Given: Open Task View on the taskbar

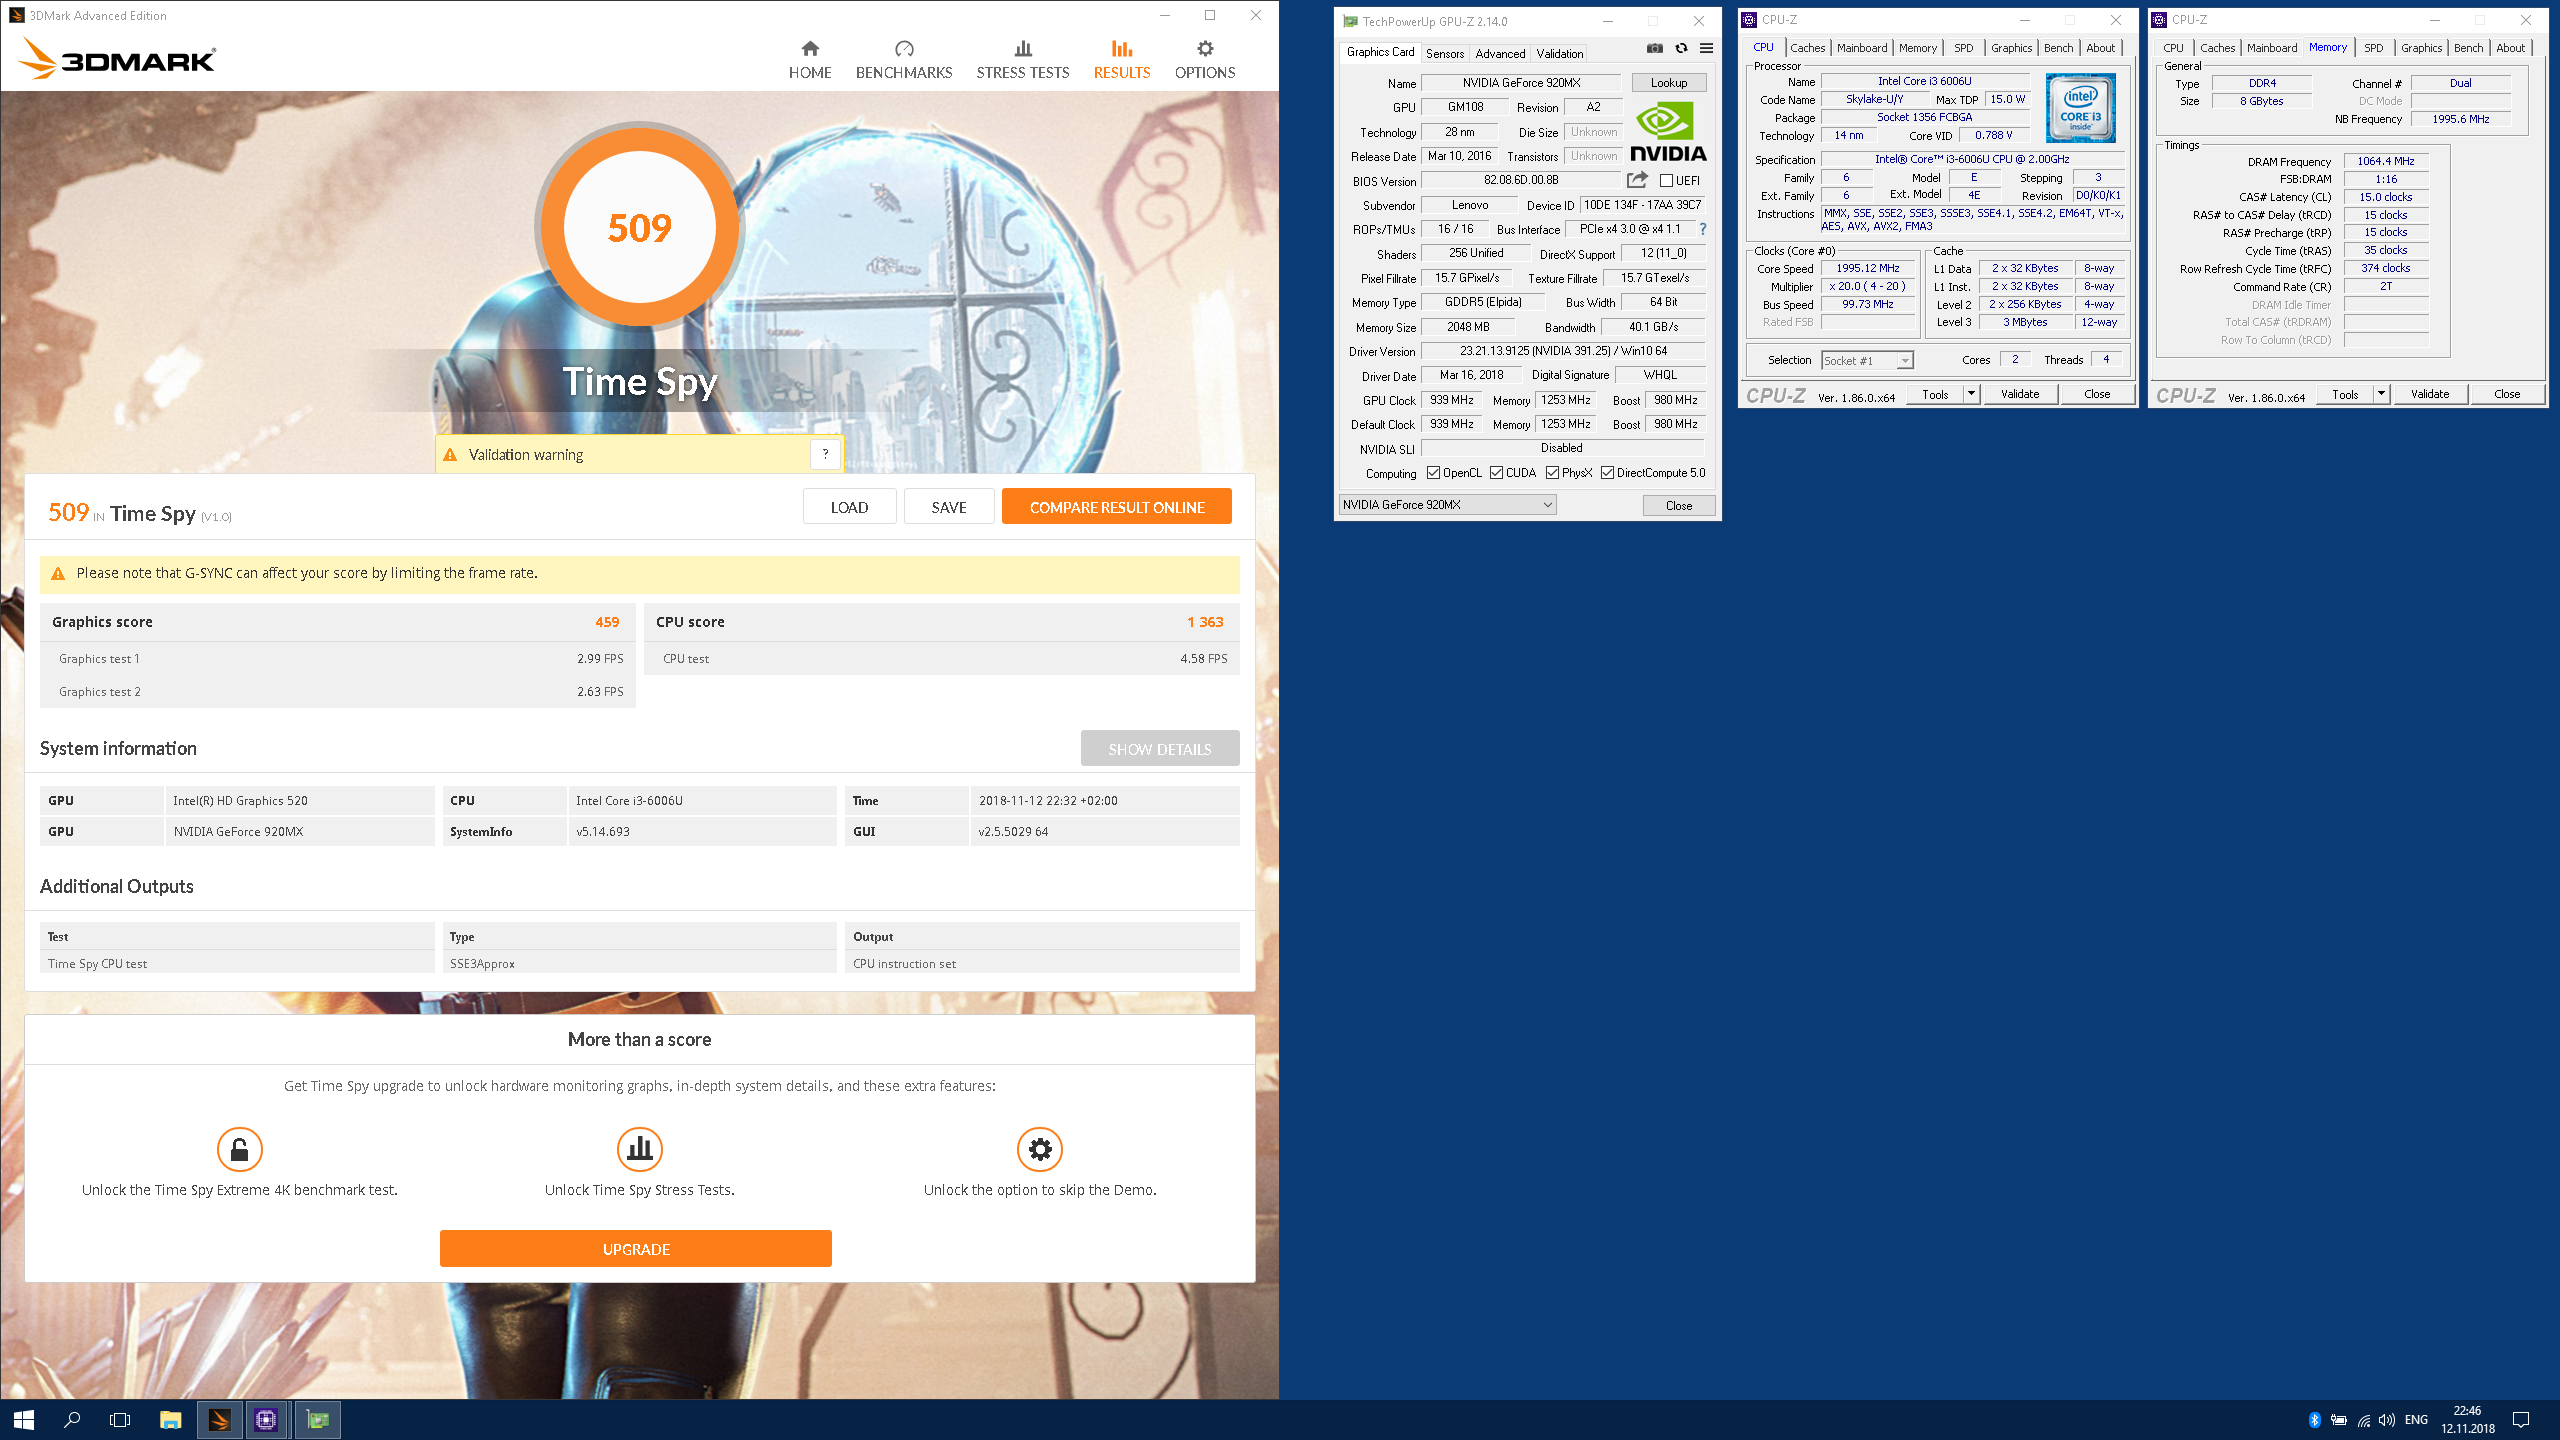Looking at the screenshot, I should pos(120,1419).
